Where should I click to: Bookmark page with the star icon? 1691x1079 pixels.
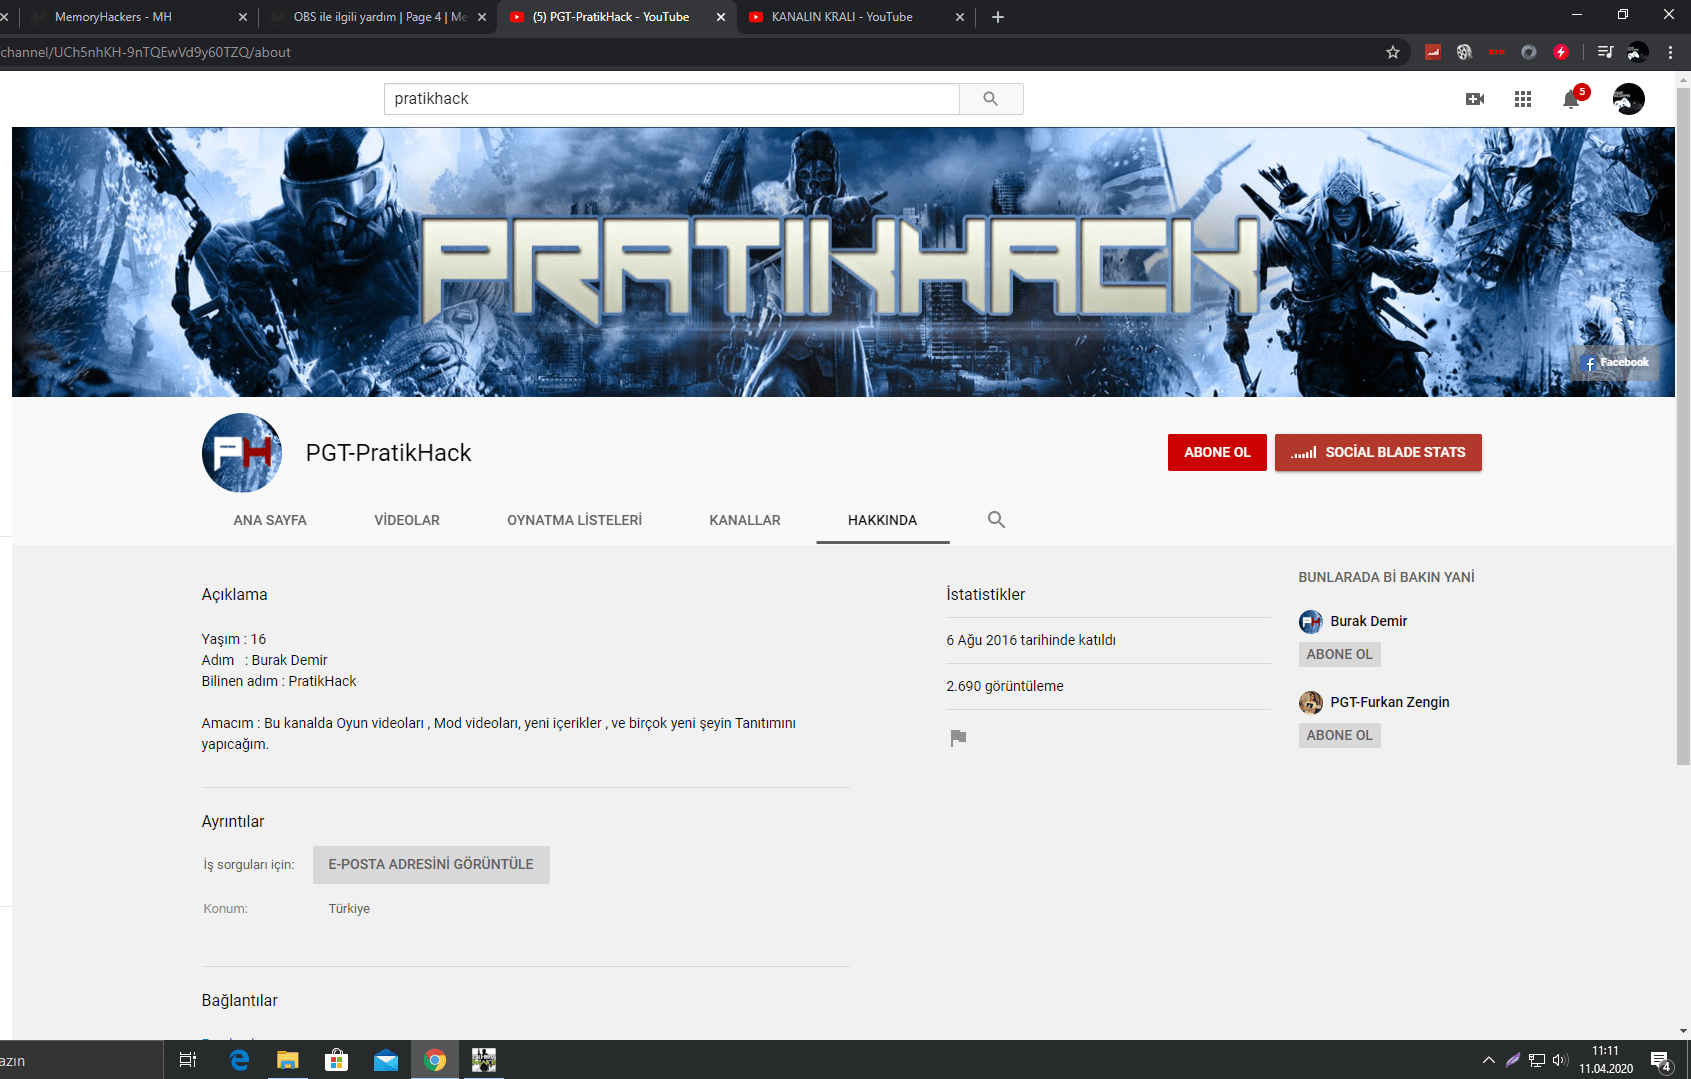click(1393, 52)
